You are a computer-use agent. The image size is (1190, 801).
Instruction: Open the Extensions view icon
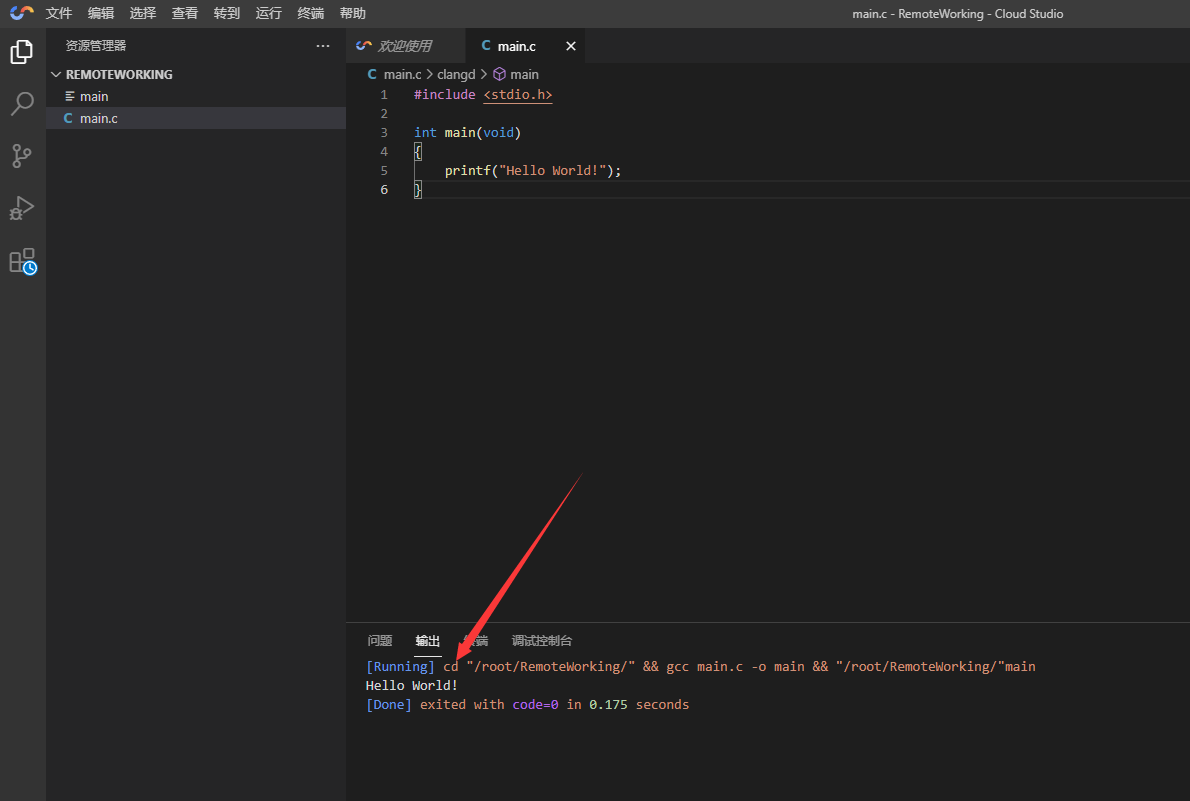click(22, 261)
